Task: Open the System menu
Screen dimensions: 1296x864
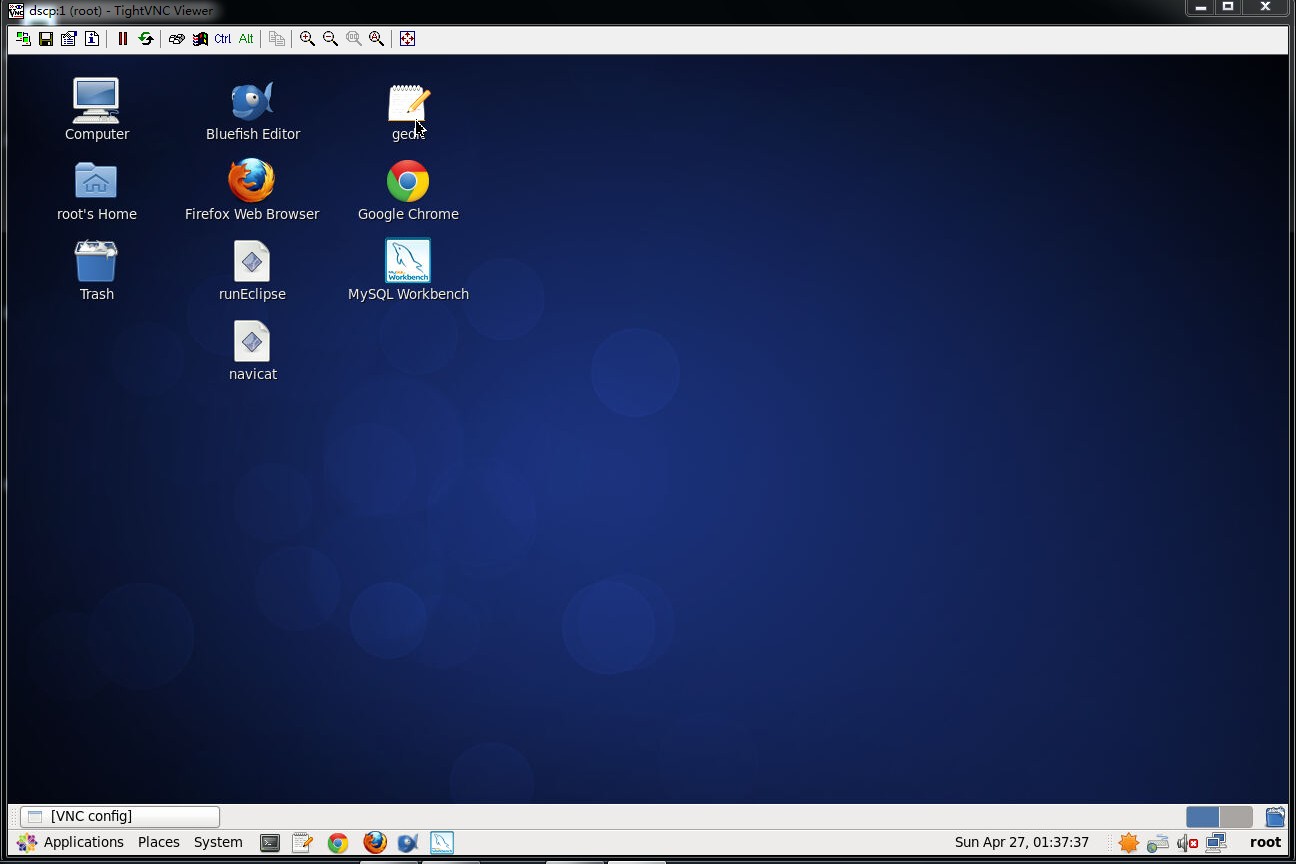Action: 218,842
